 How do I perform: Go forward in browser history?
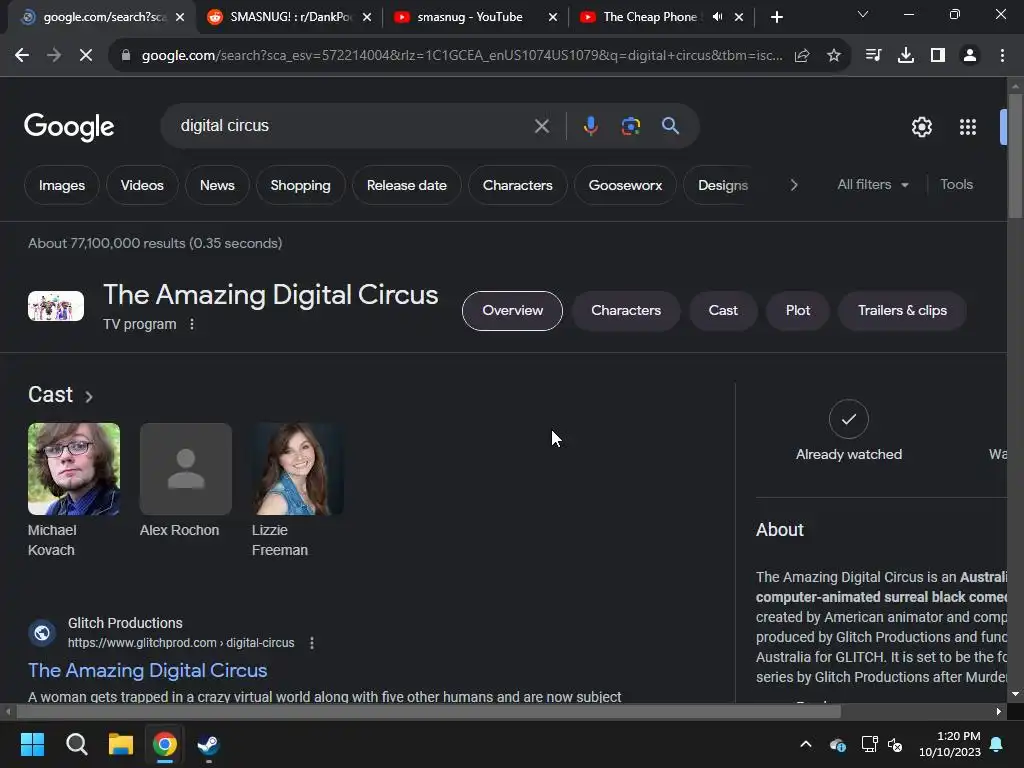pyautogui.click(x=54, y=56)
